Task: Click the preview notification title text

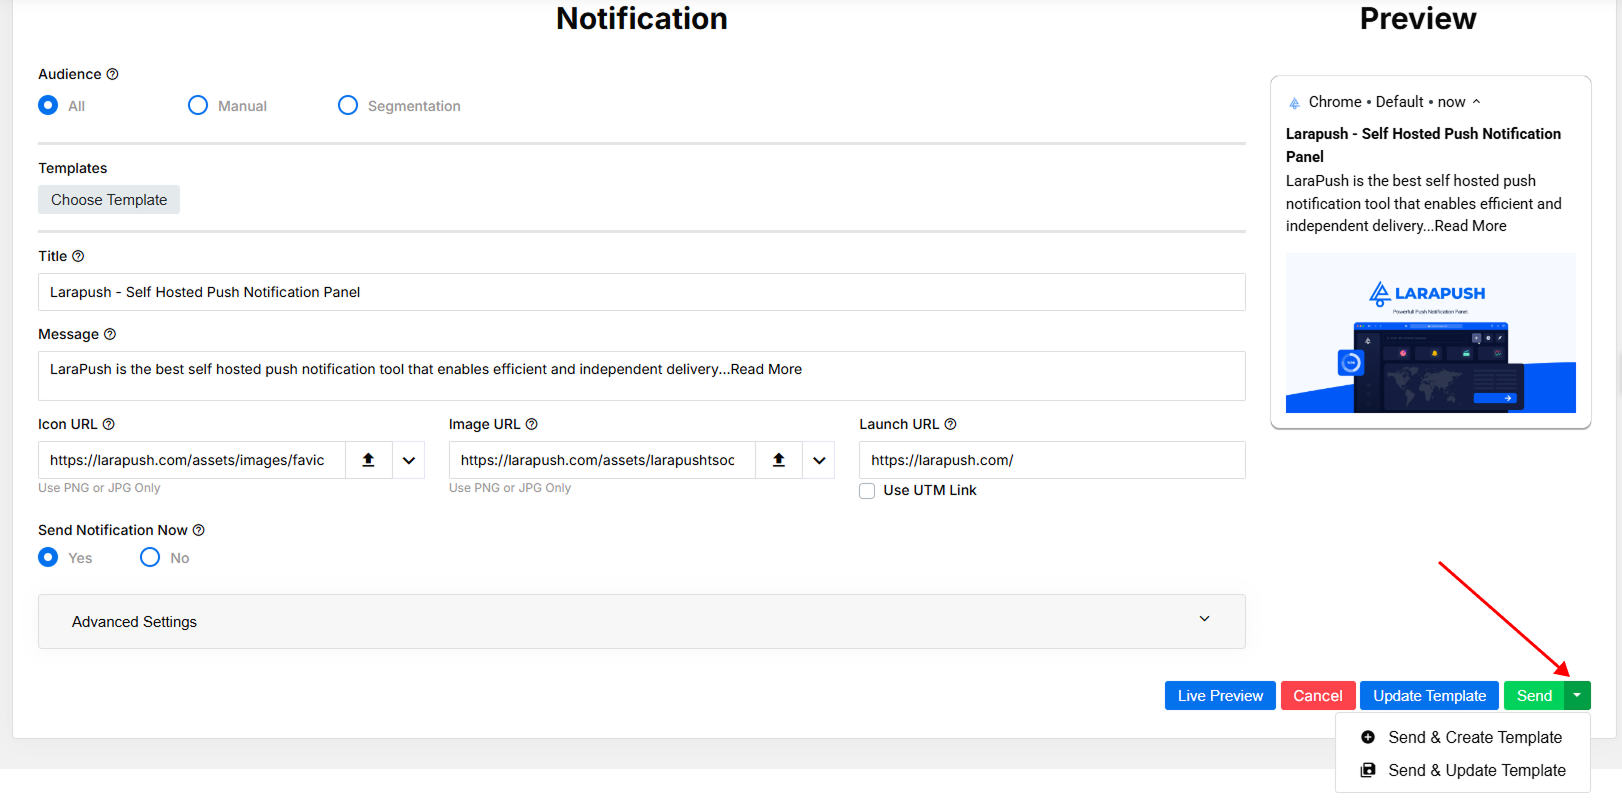Action: pos(1423,145)
